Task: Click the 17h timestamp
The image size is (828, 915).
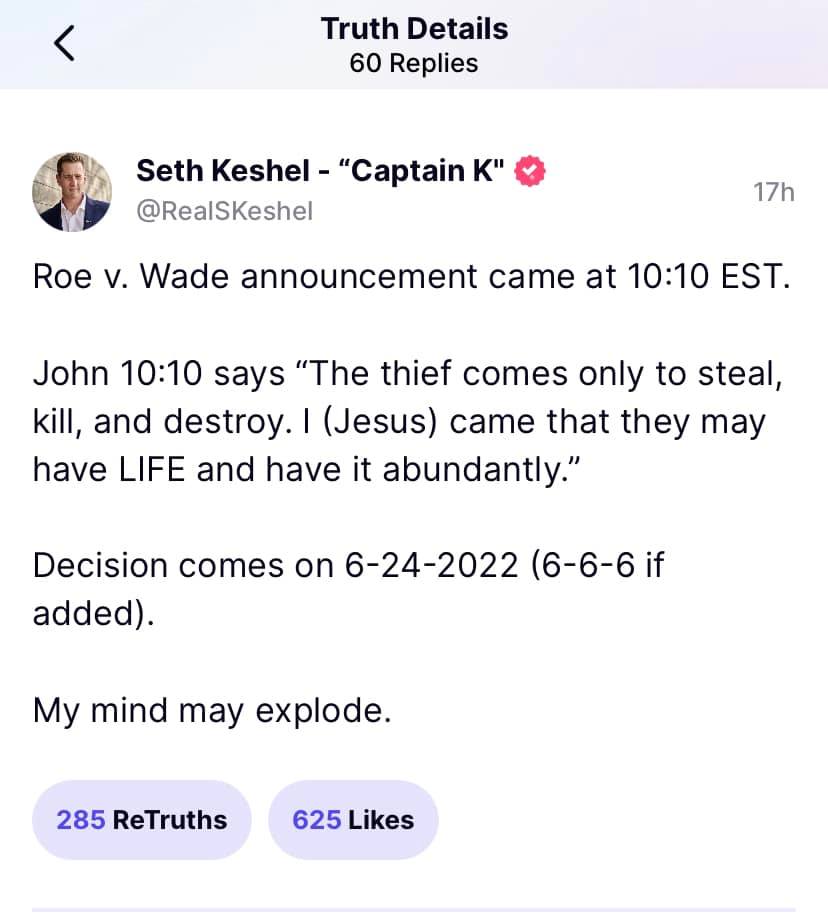Action: (773, 192)
